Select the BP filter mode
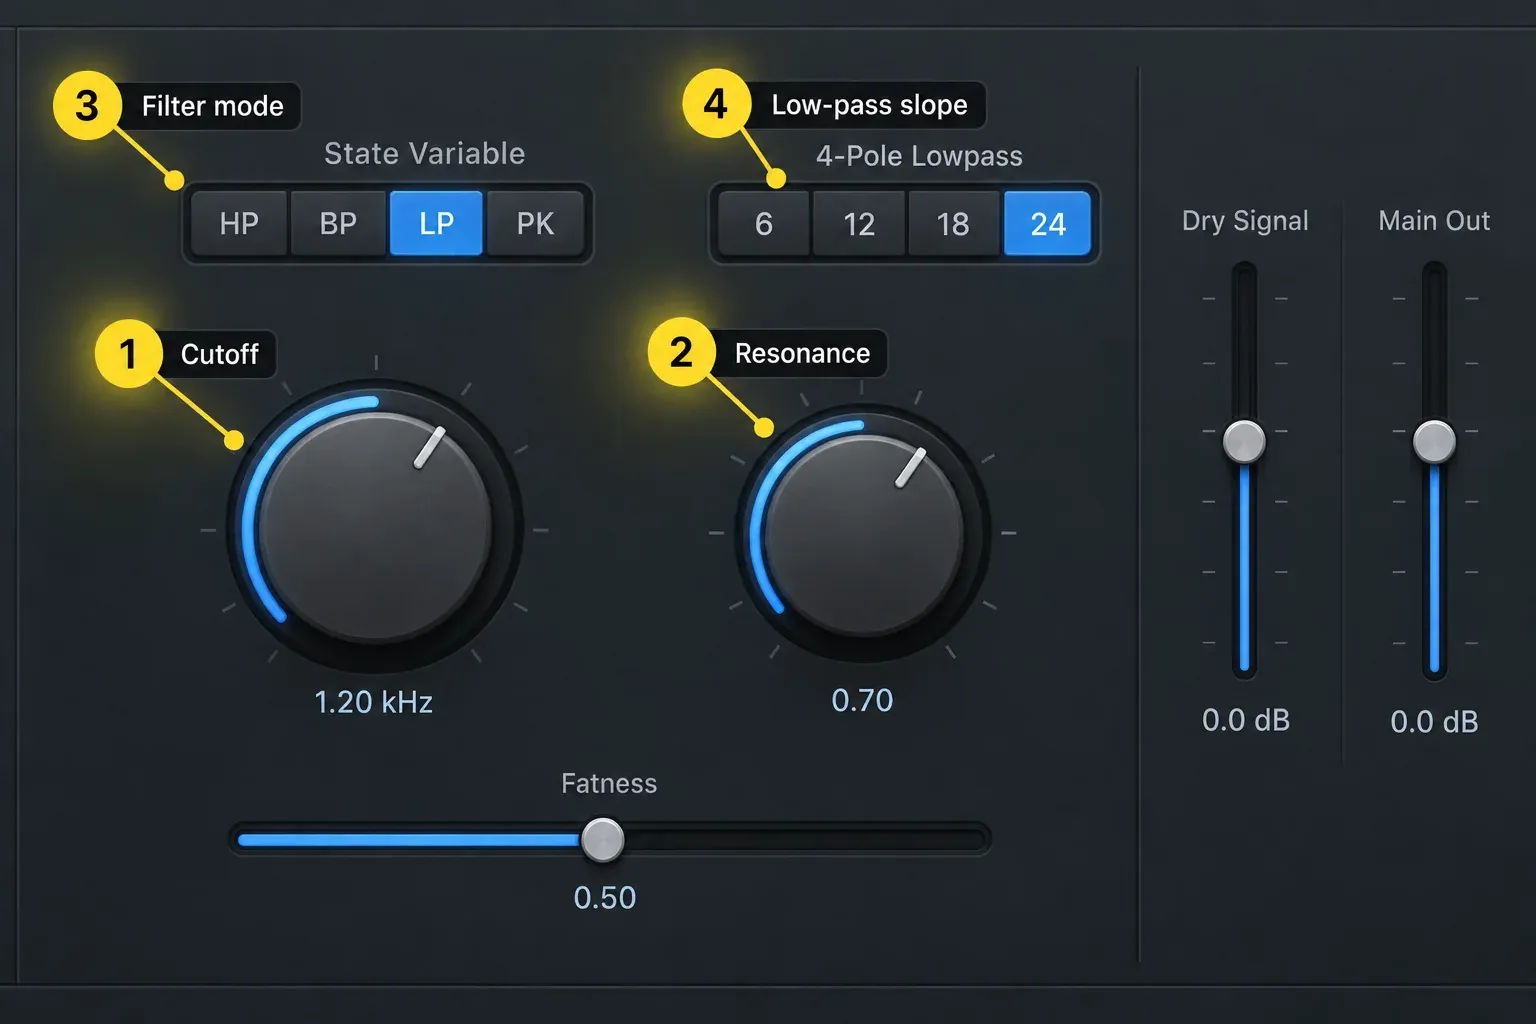The image size is (1536, 1024). point(338,223)
